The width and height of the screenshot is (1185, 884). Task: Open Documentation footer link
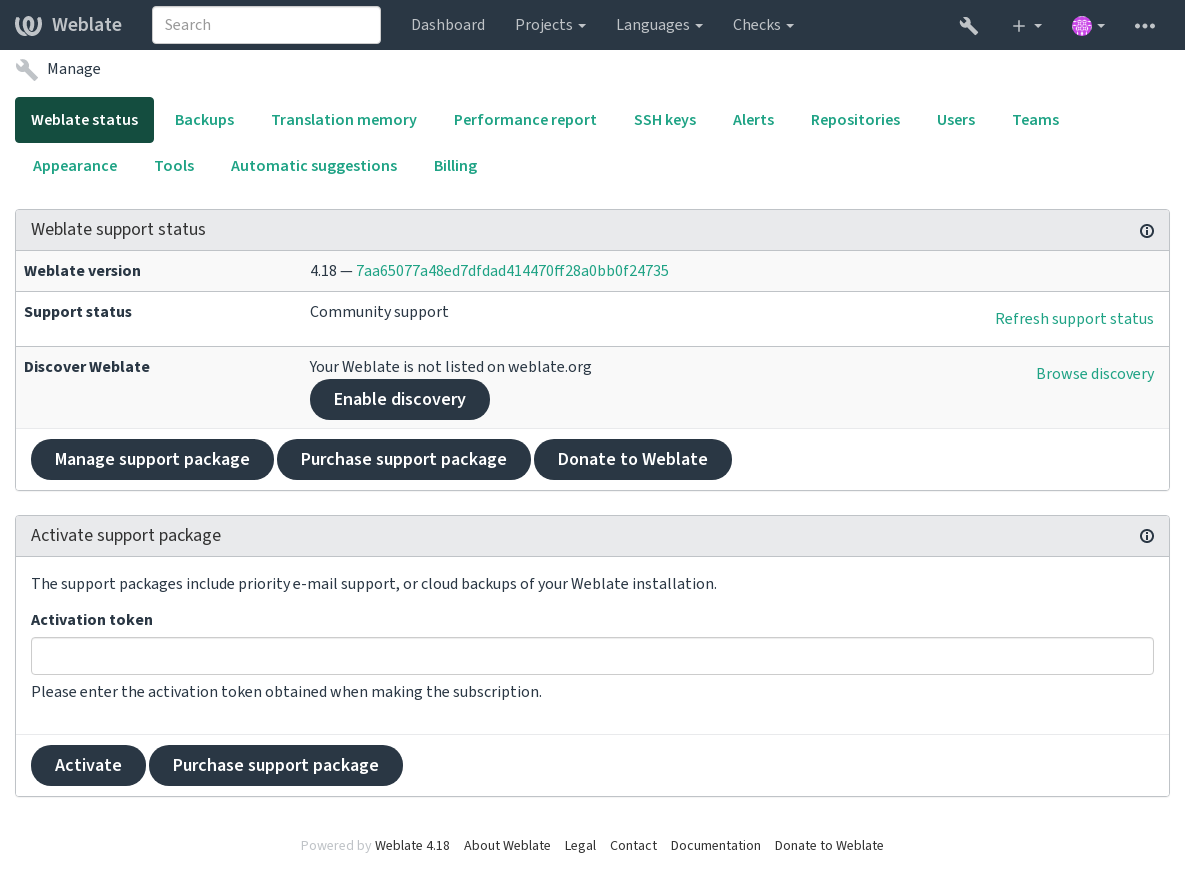[715, 845]
